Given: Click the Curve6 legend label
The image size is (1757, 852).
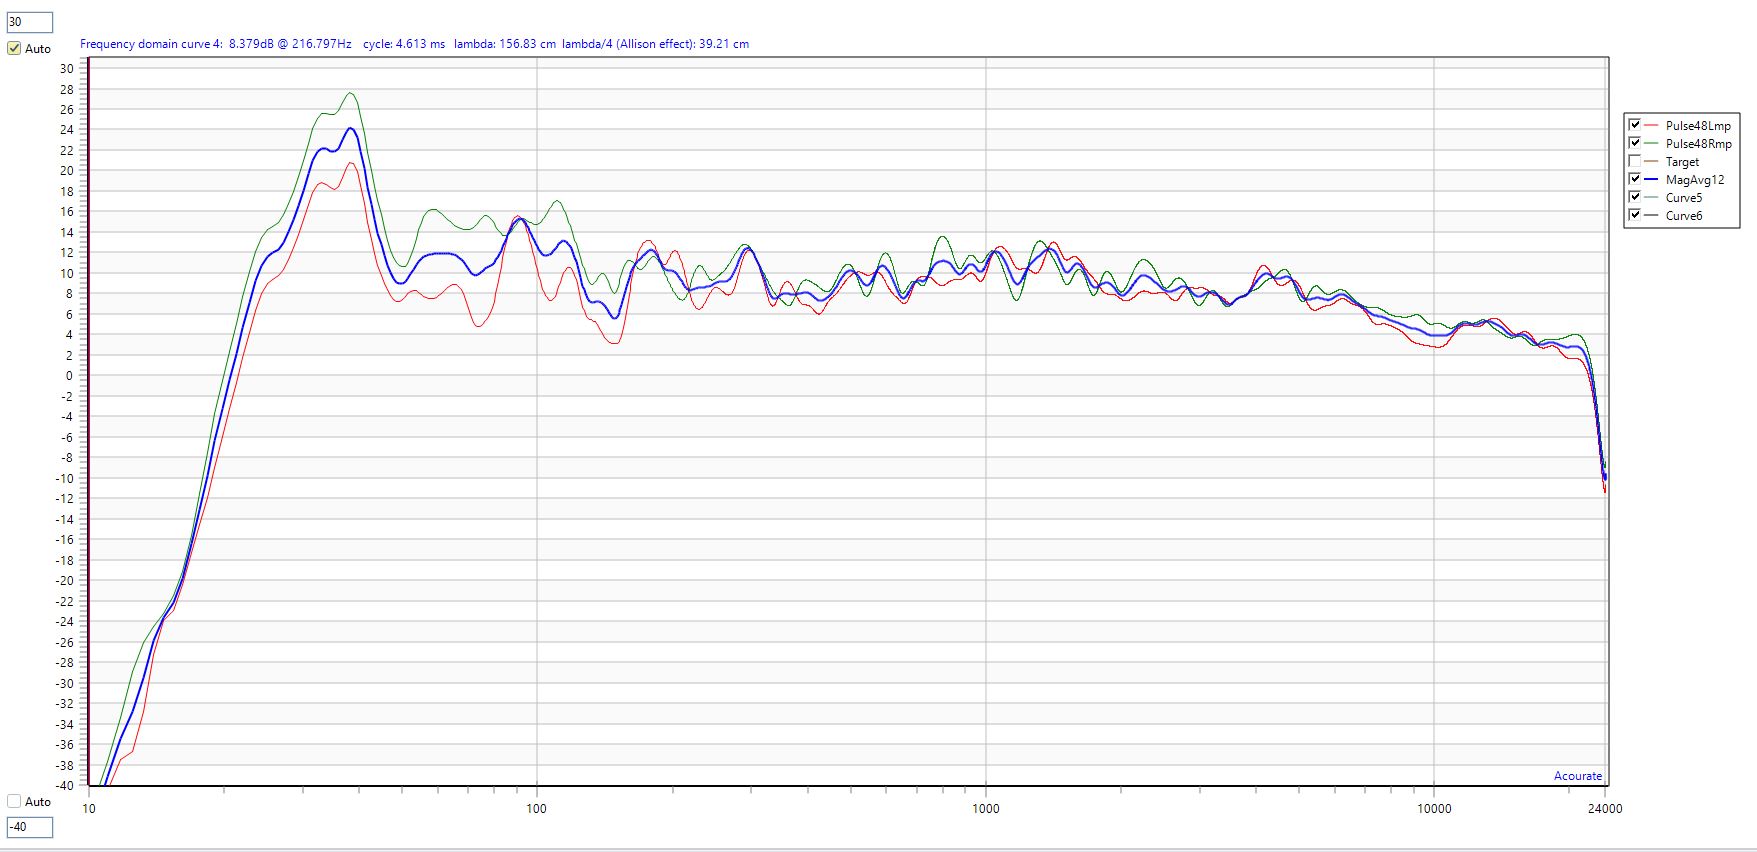Looking at the screenshot, I should [1684, 216].
